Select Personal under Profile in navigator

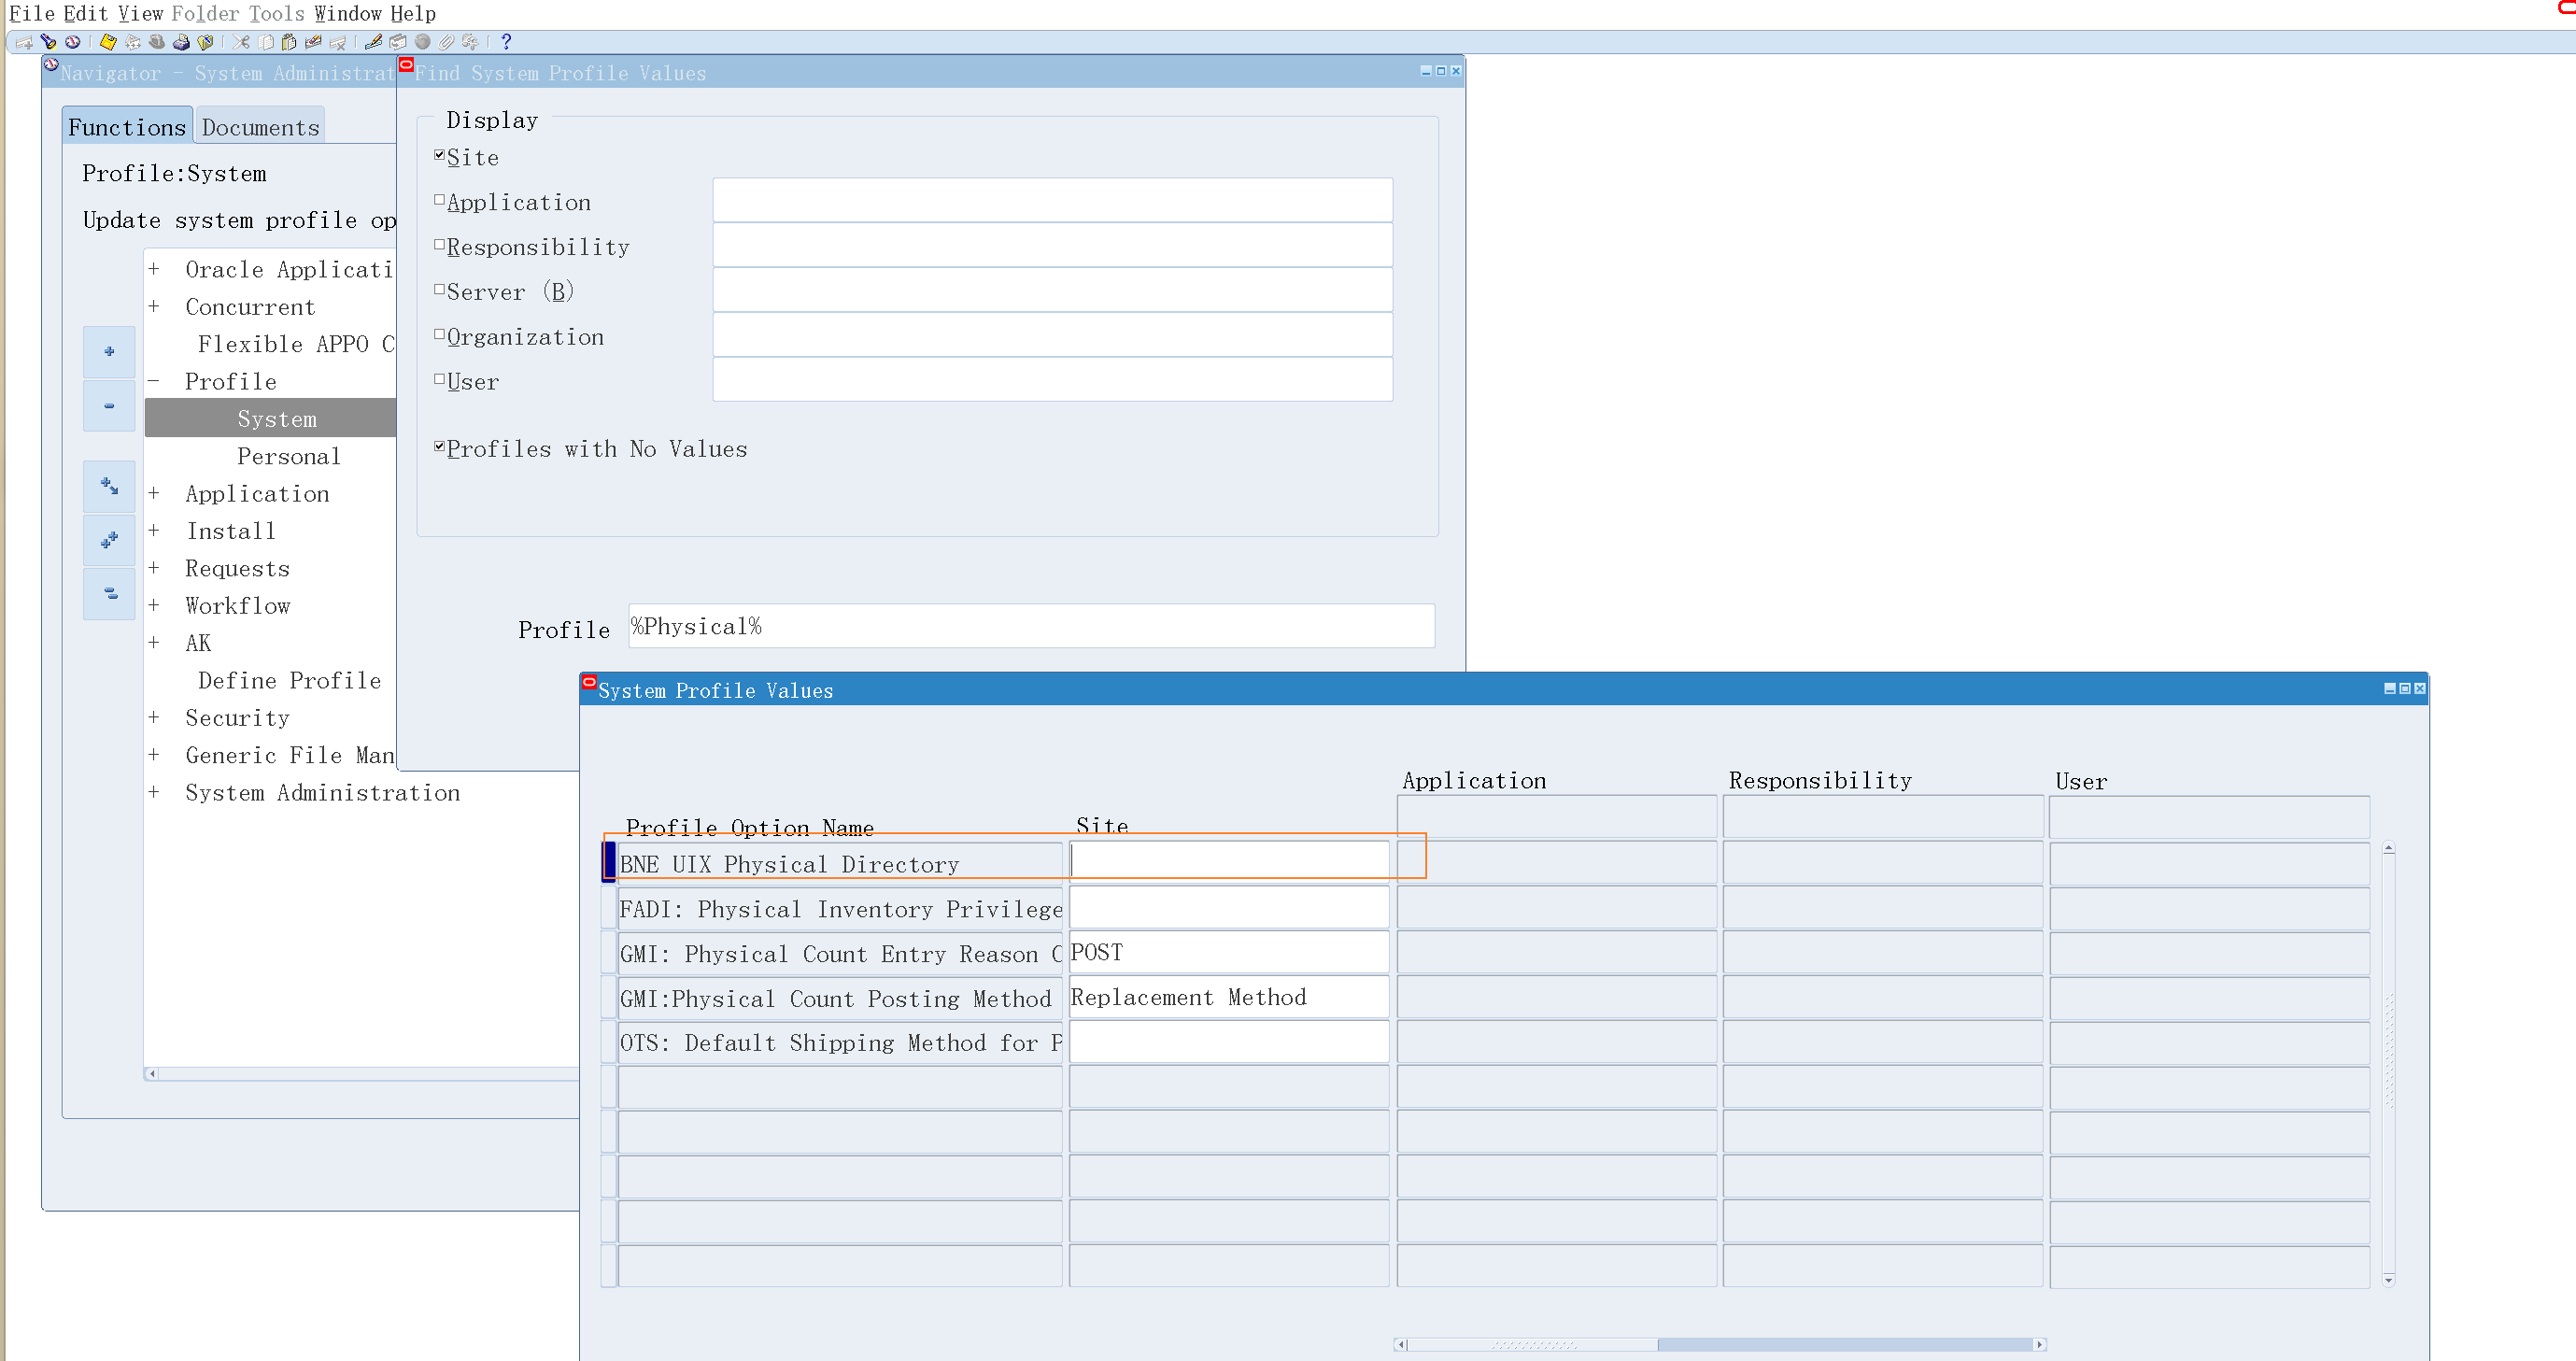tap(288, 456)
